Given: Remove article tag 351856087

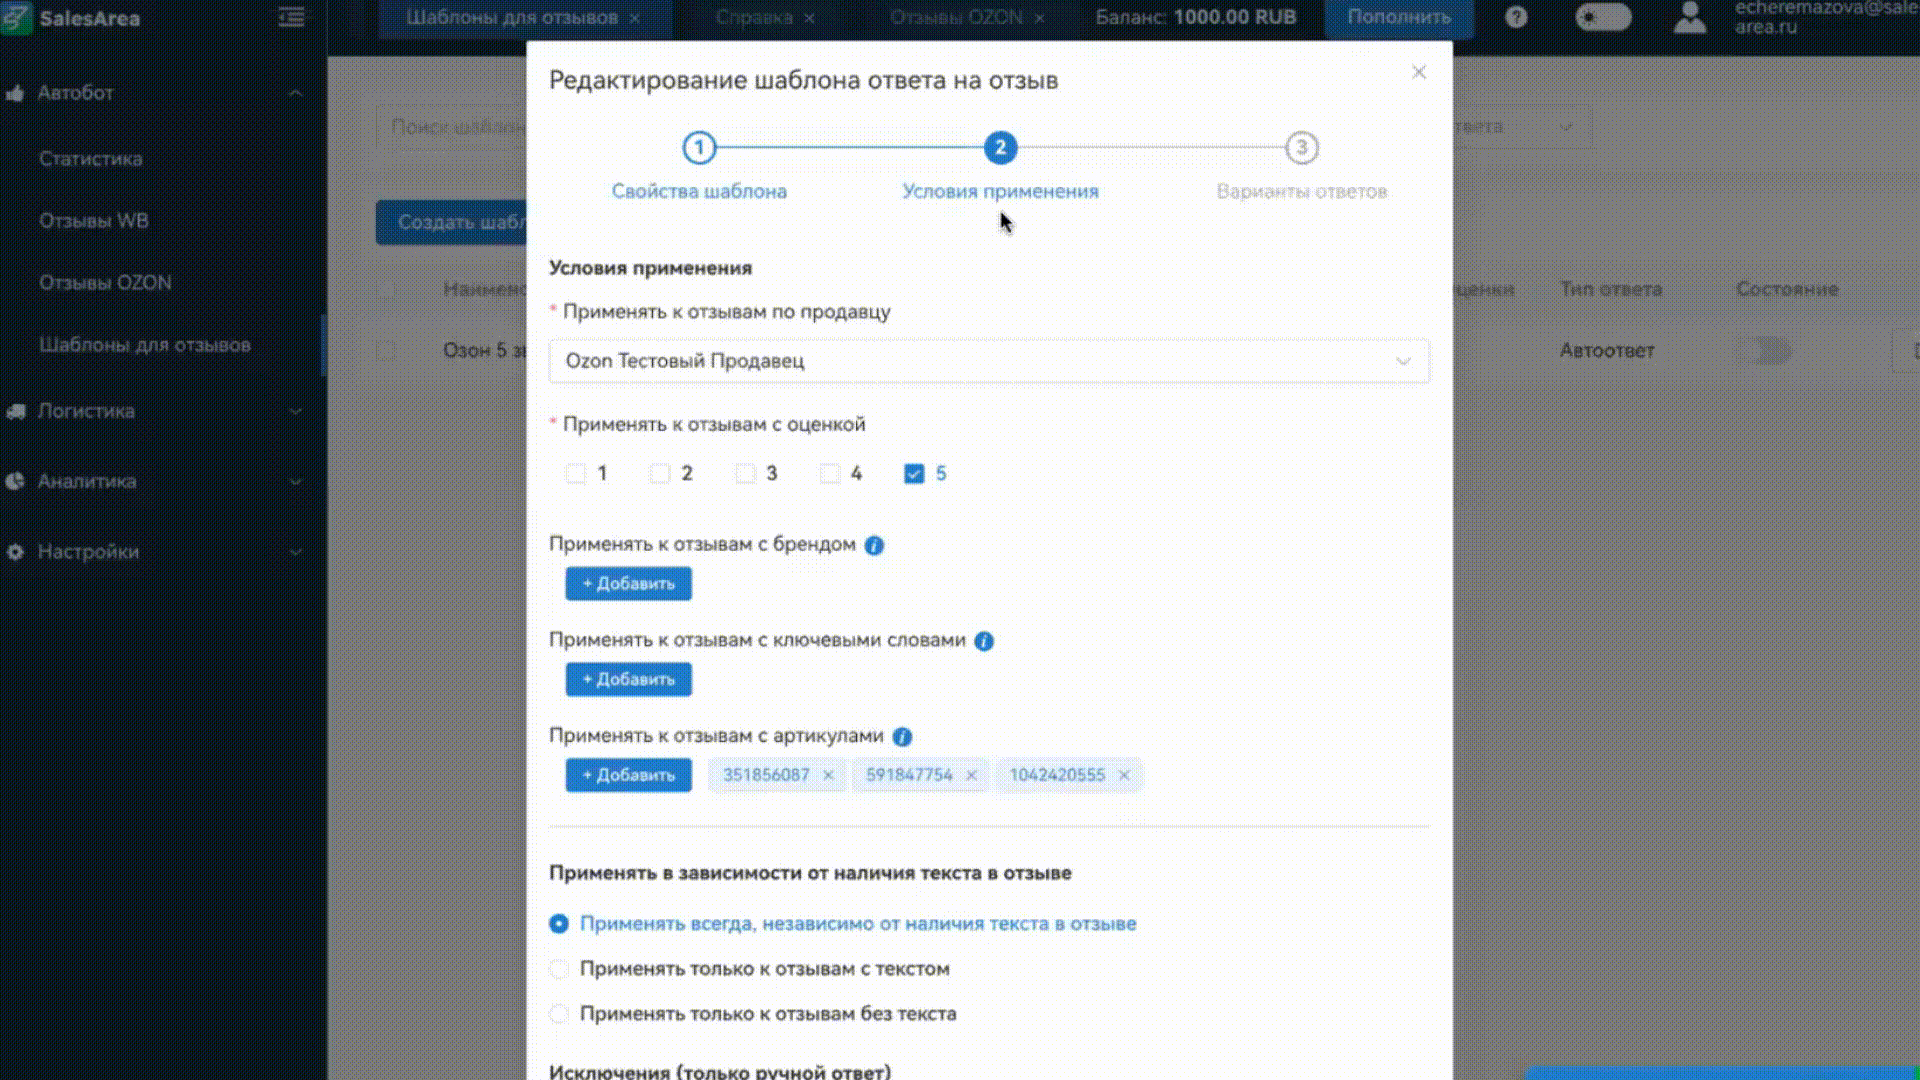Looking at the screenshot, I should click(x=828, y=775).
